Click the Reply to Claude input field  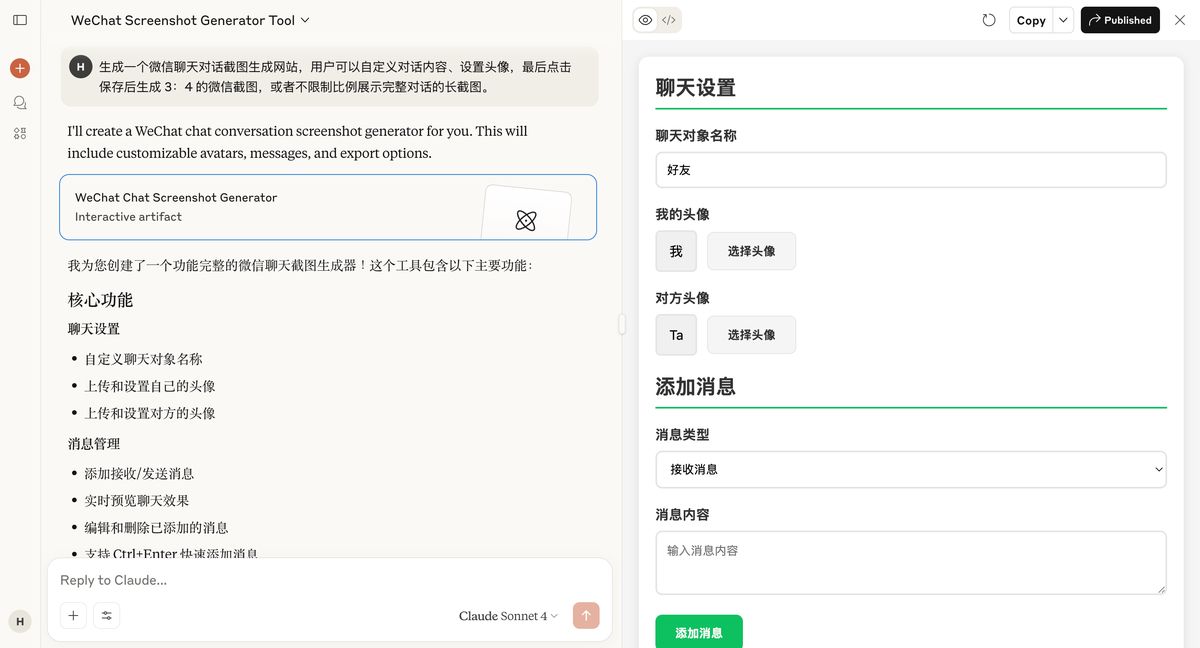pos(300,580)
